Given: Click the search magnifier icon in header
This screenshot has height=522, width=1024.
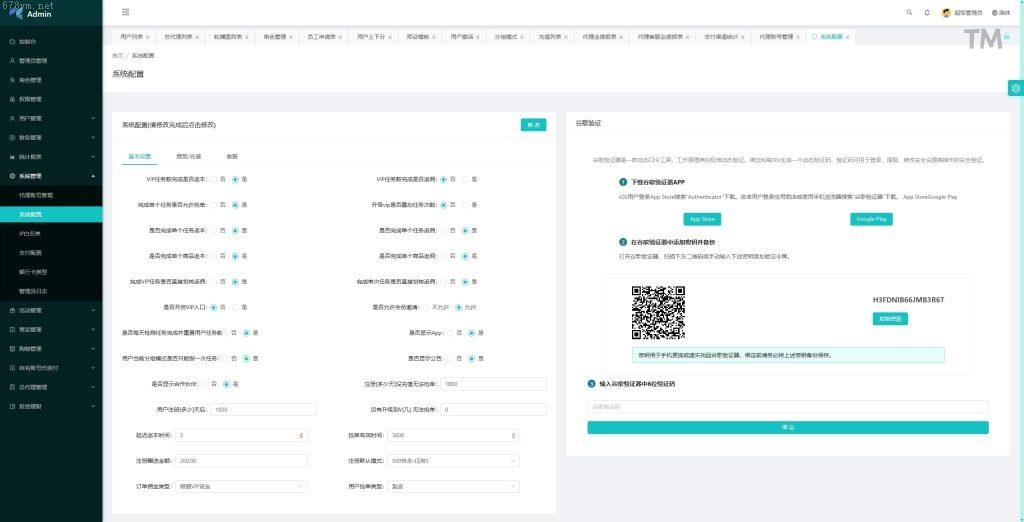Looking at the screenshot, I should 909,12.
